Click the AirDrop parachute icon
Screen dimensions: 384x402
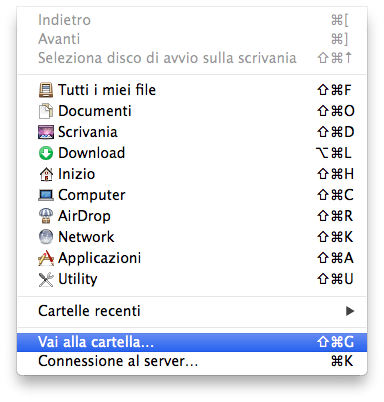pos(46,216)
